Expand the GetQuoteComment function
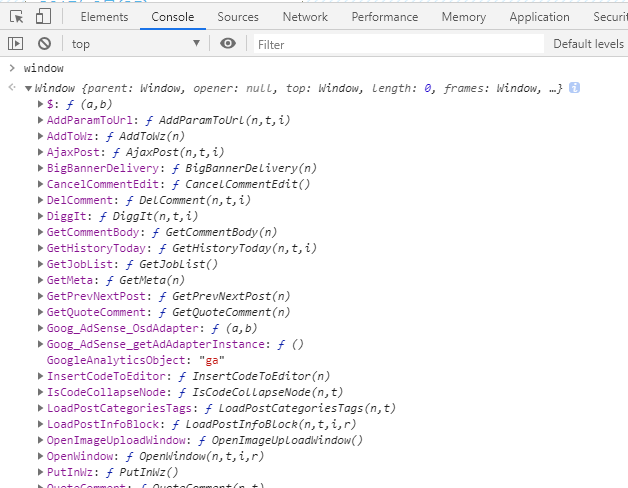628x488 pixels. (x=40, y=312)
